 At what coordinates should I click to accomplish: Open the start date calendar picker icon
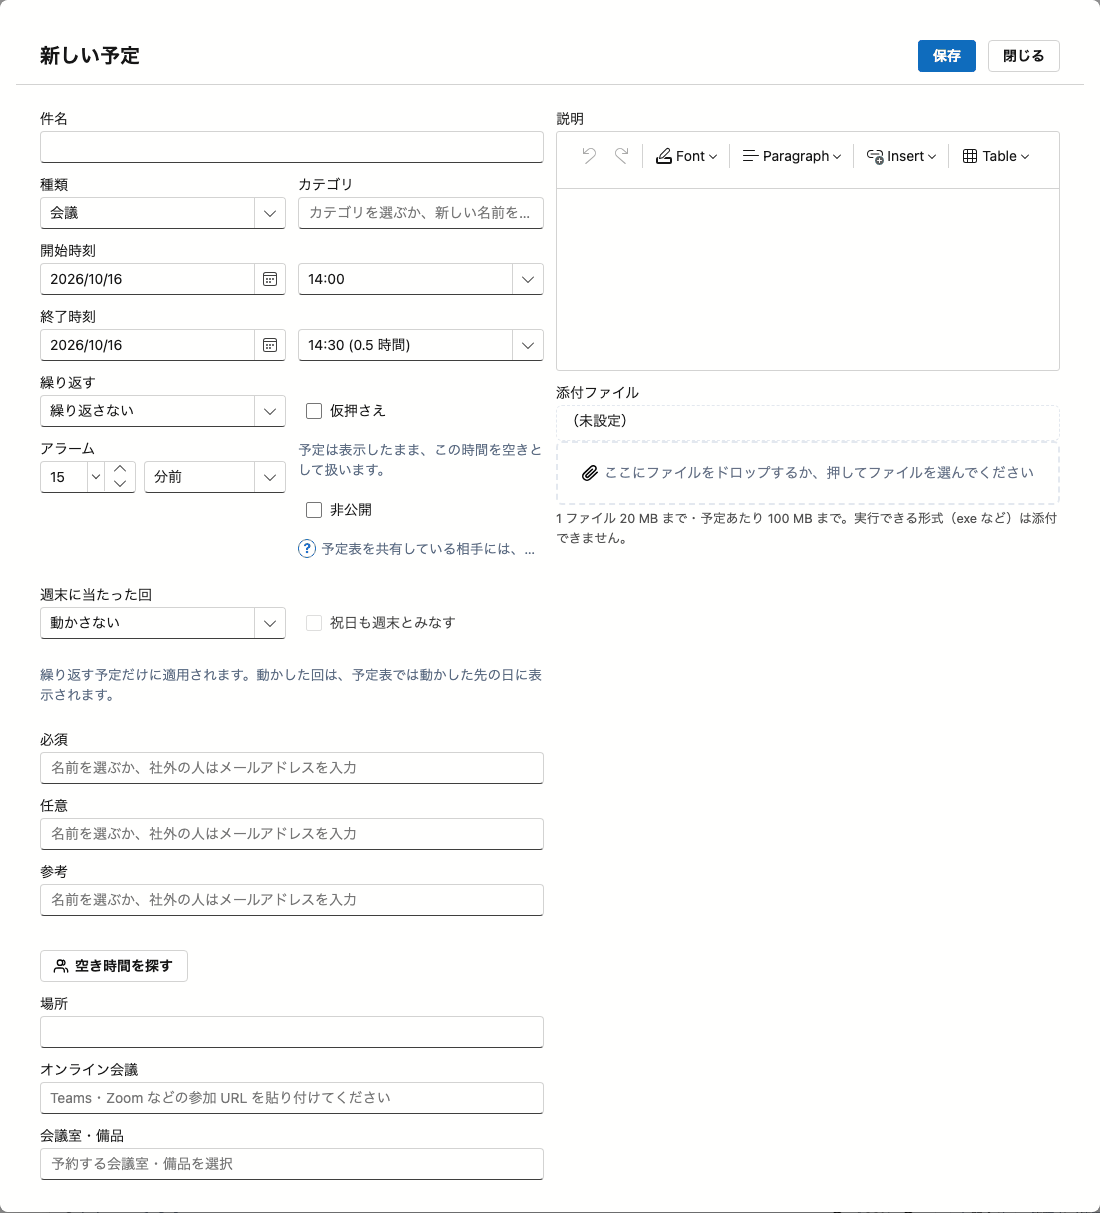270,279
